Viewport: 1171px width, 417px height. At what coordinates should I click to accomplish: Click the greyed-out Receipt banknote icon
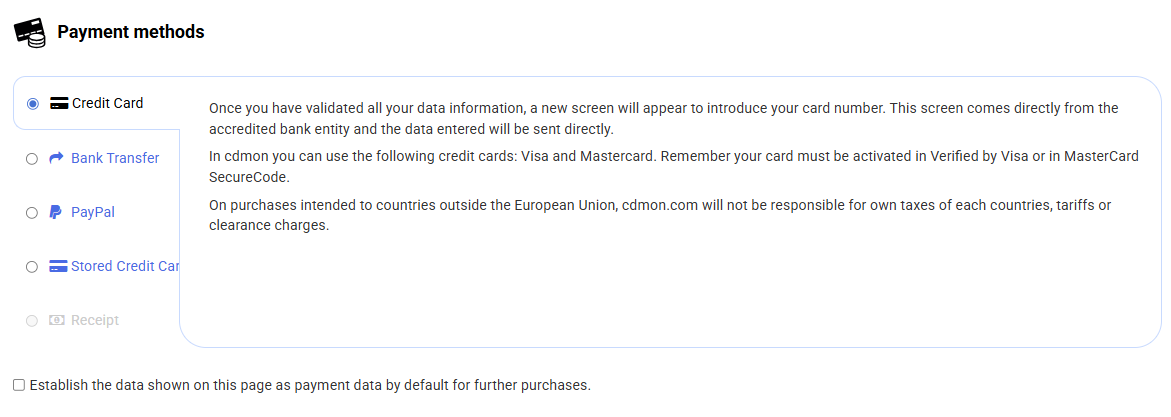point(57,320)
